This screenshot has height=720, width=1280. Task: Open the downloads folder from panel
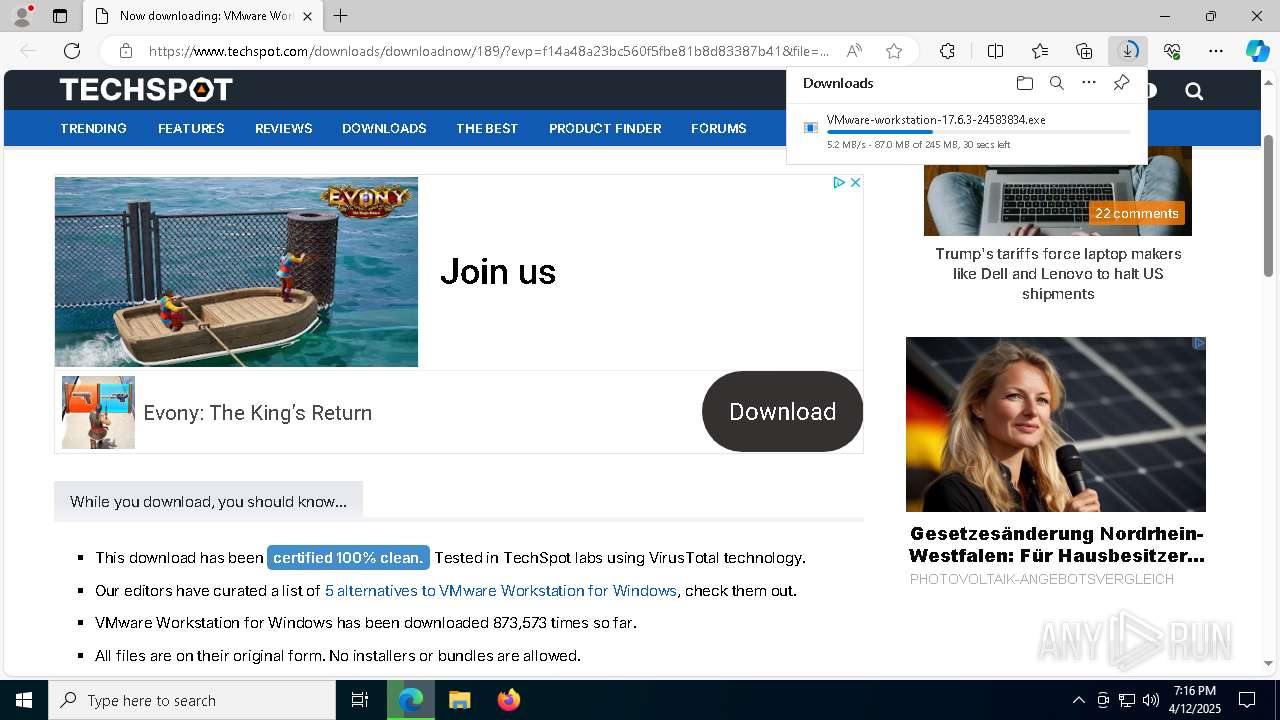(1024, 83)
